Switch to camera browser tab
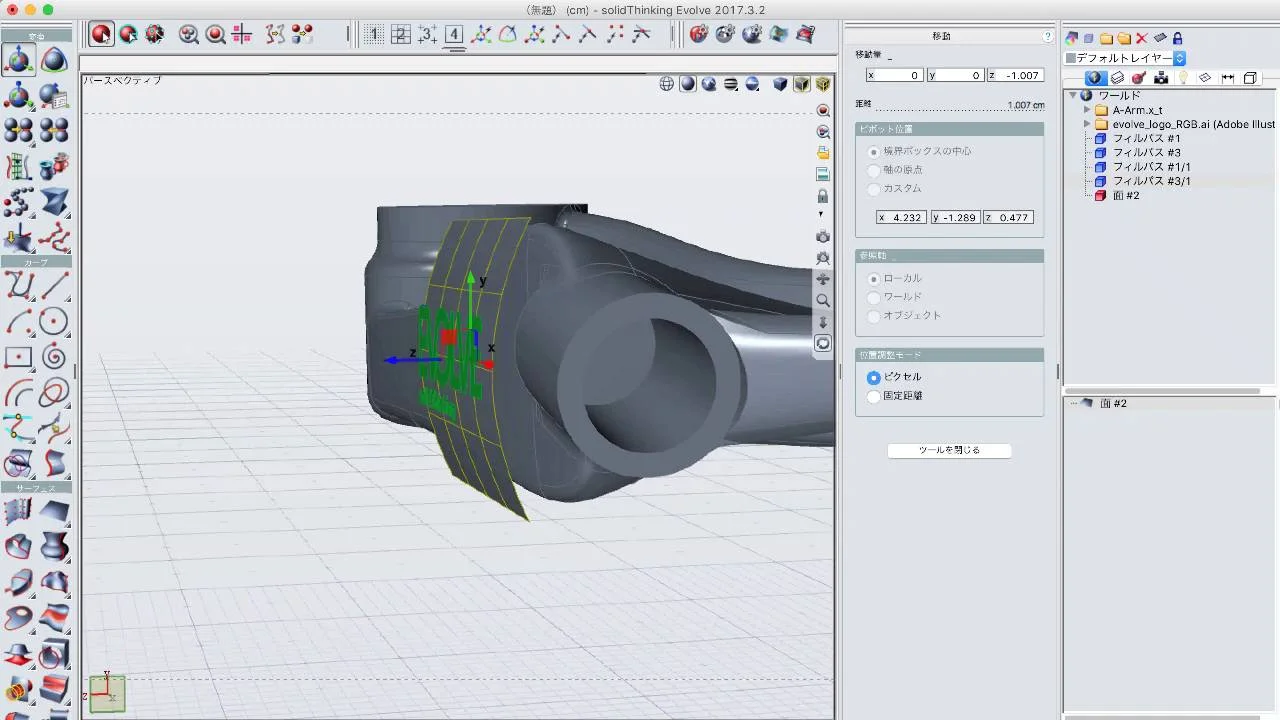1280x720 pixels. coord(1161,78)
